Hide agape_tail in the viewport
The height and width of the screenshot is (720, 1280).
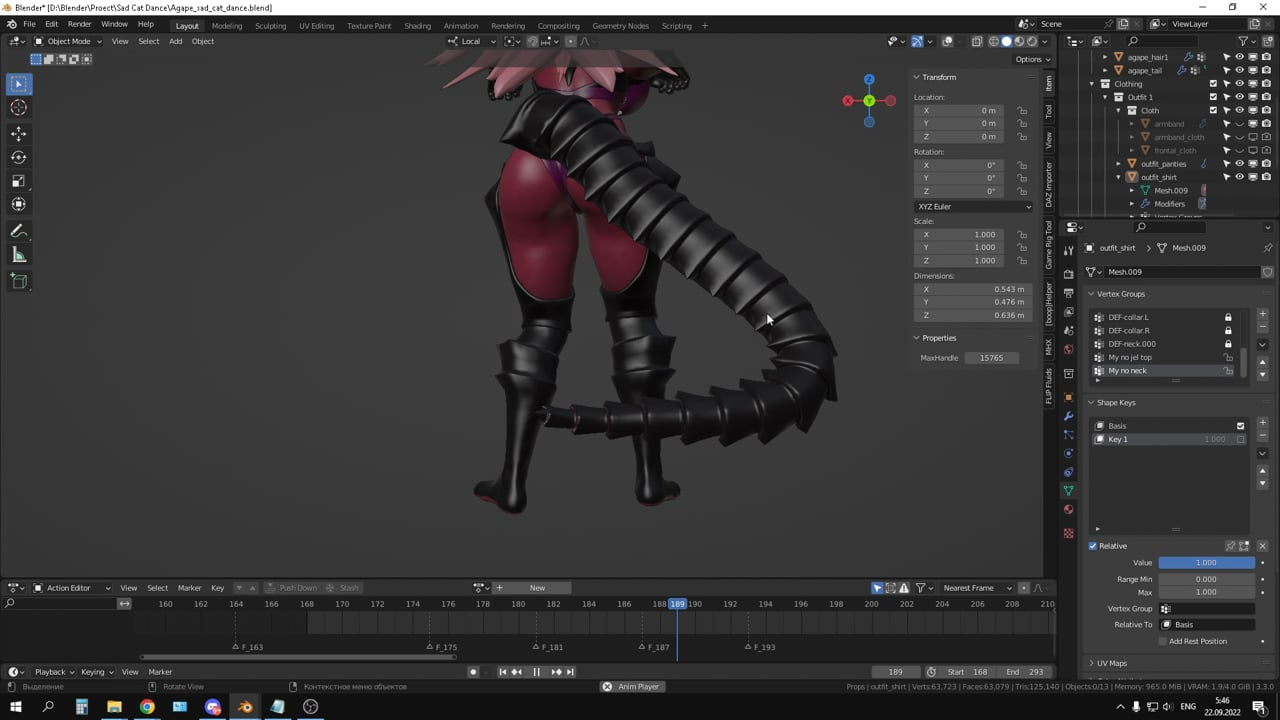pos(1240,71)
